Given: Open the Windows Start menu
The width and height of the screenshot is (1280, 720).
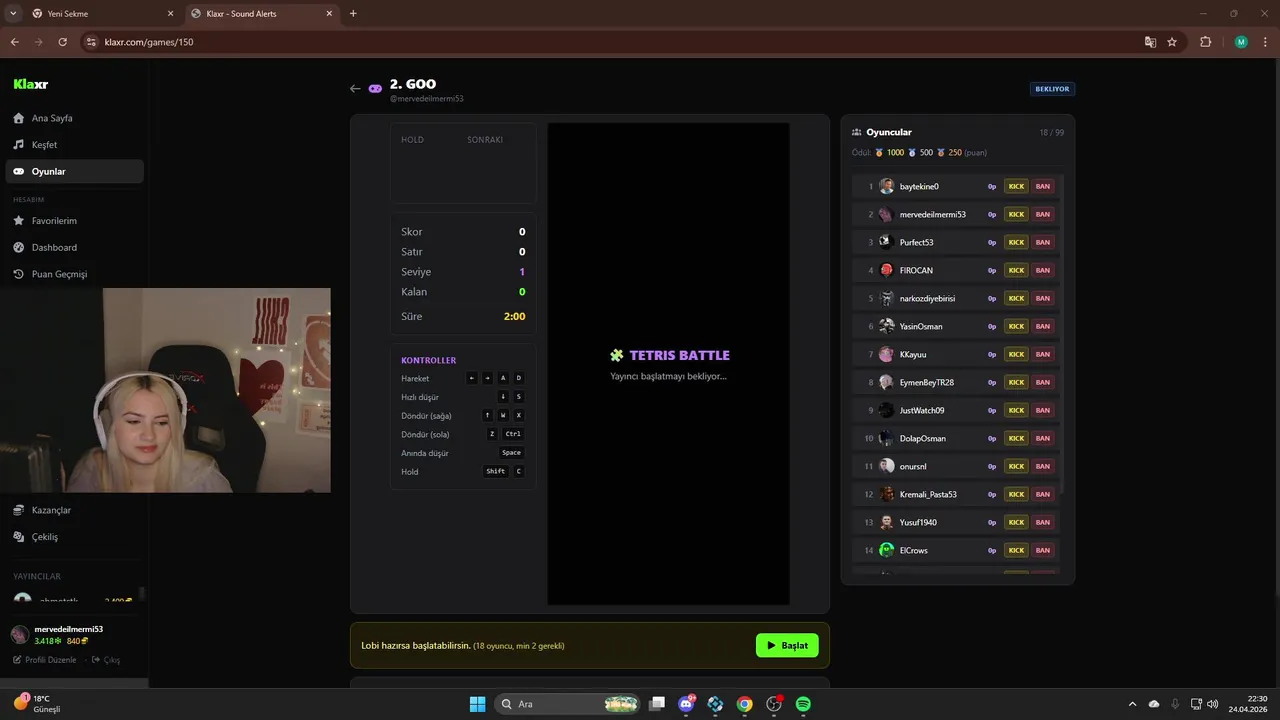Looking at the screenshot, I should tap(477, 704).
